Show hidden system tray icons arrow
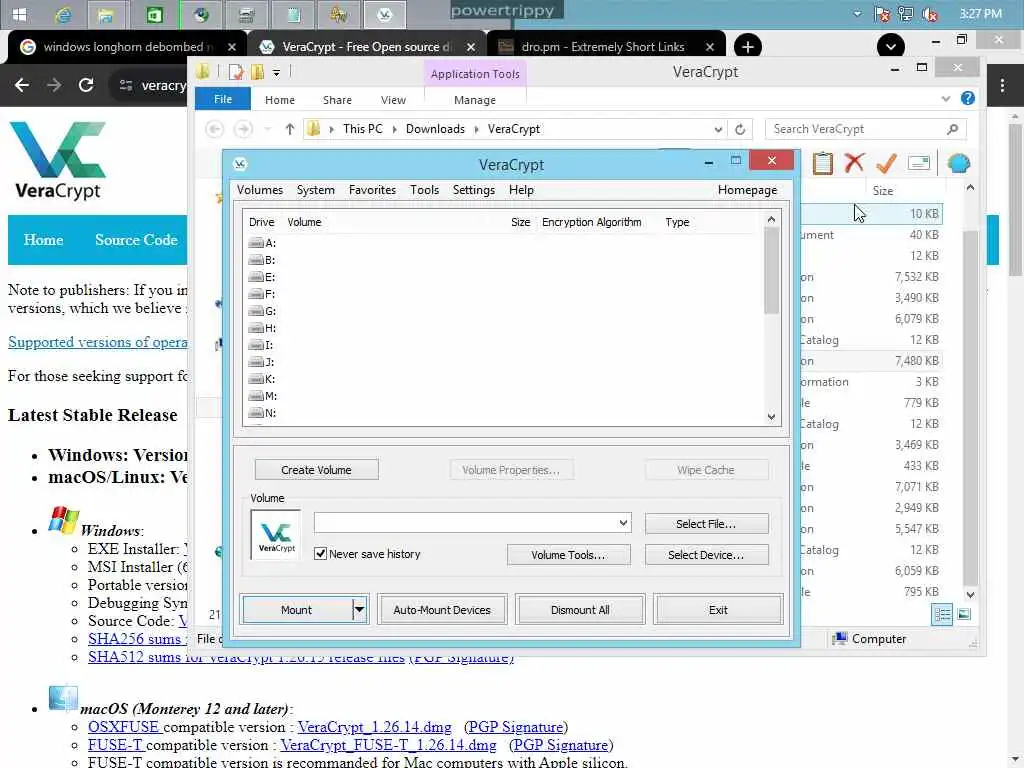Viewport: 1024px width, 768px height. click(857, 14)
